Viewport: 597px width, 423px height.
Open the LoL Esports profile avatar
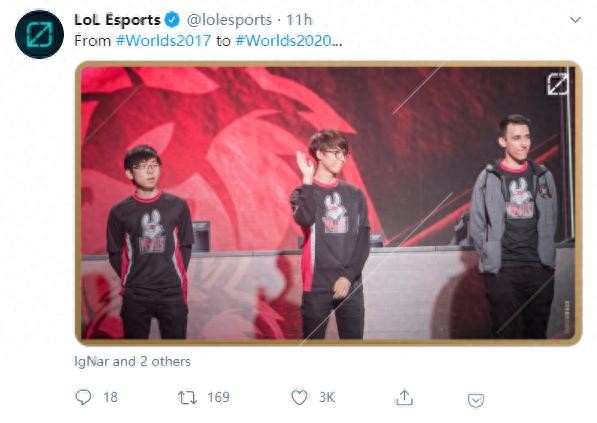coord(39,34)
